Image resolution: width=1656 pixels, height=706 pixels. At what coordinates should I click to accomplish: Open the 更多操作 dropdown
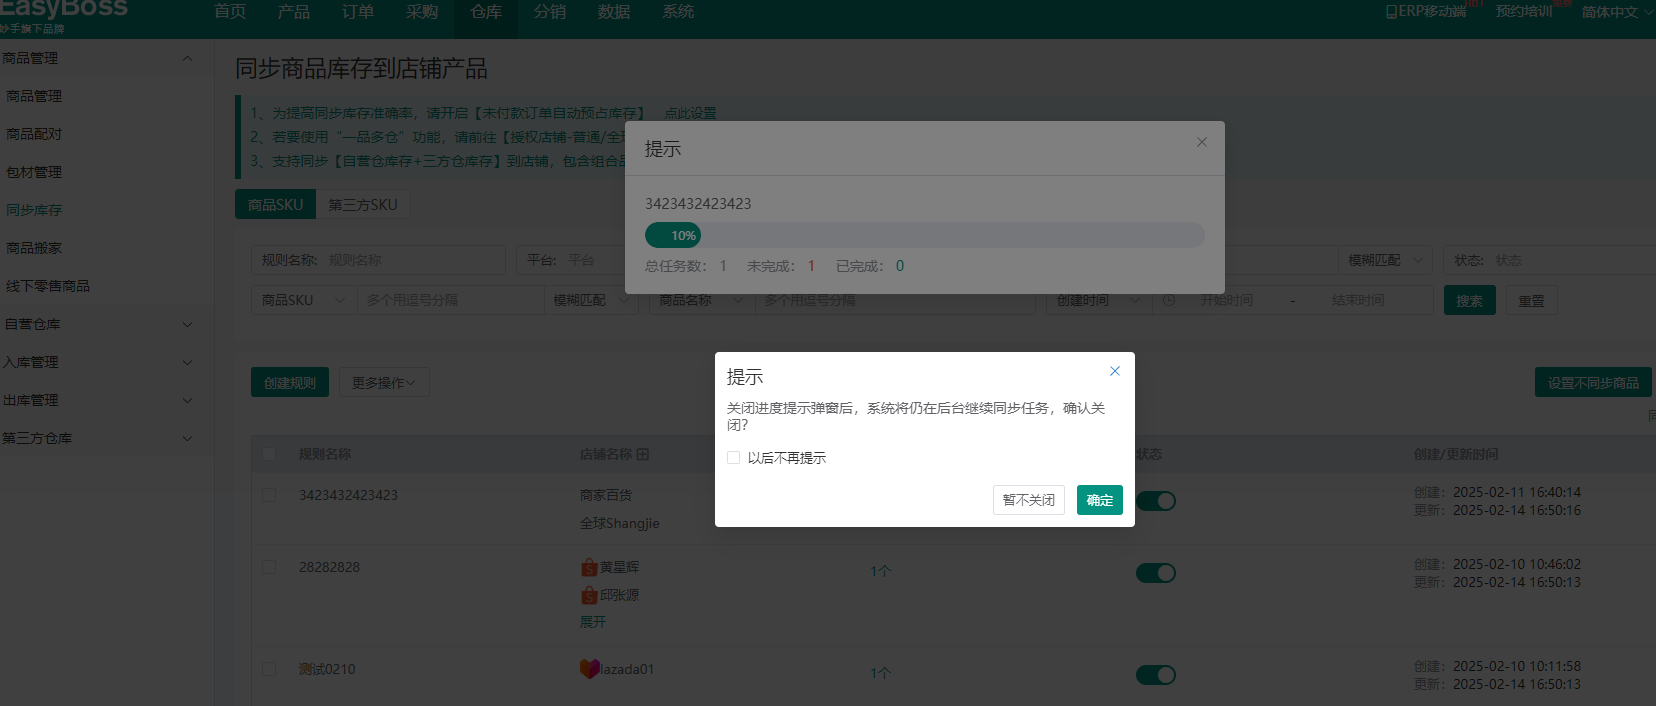coord(384,382)
